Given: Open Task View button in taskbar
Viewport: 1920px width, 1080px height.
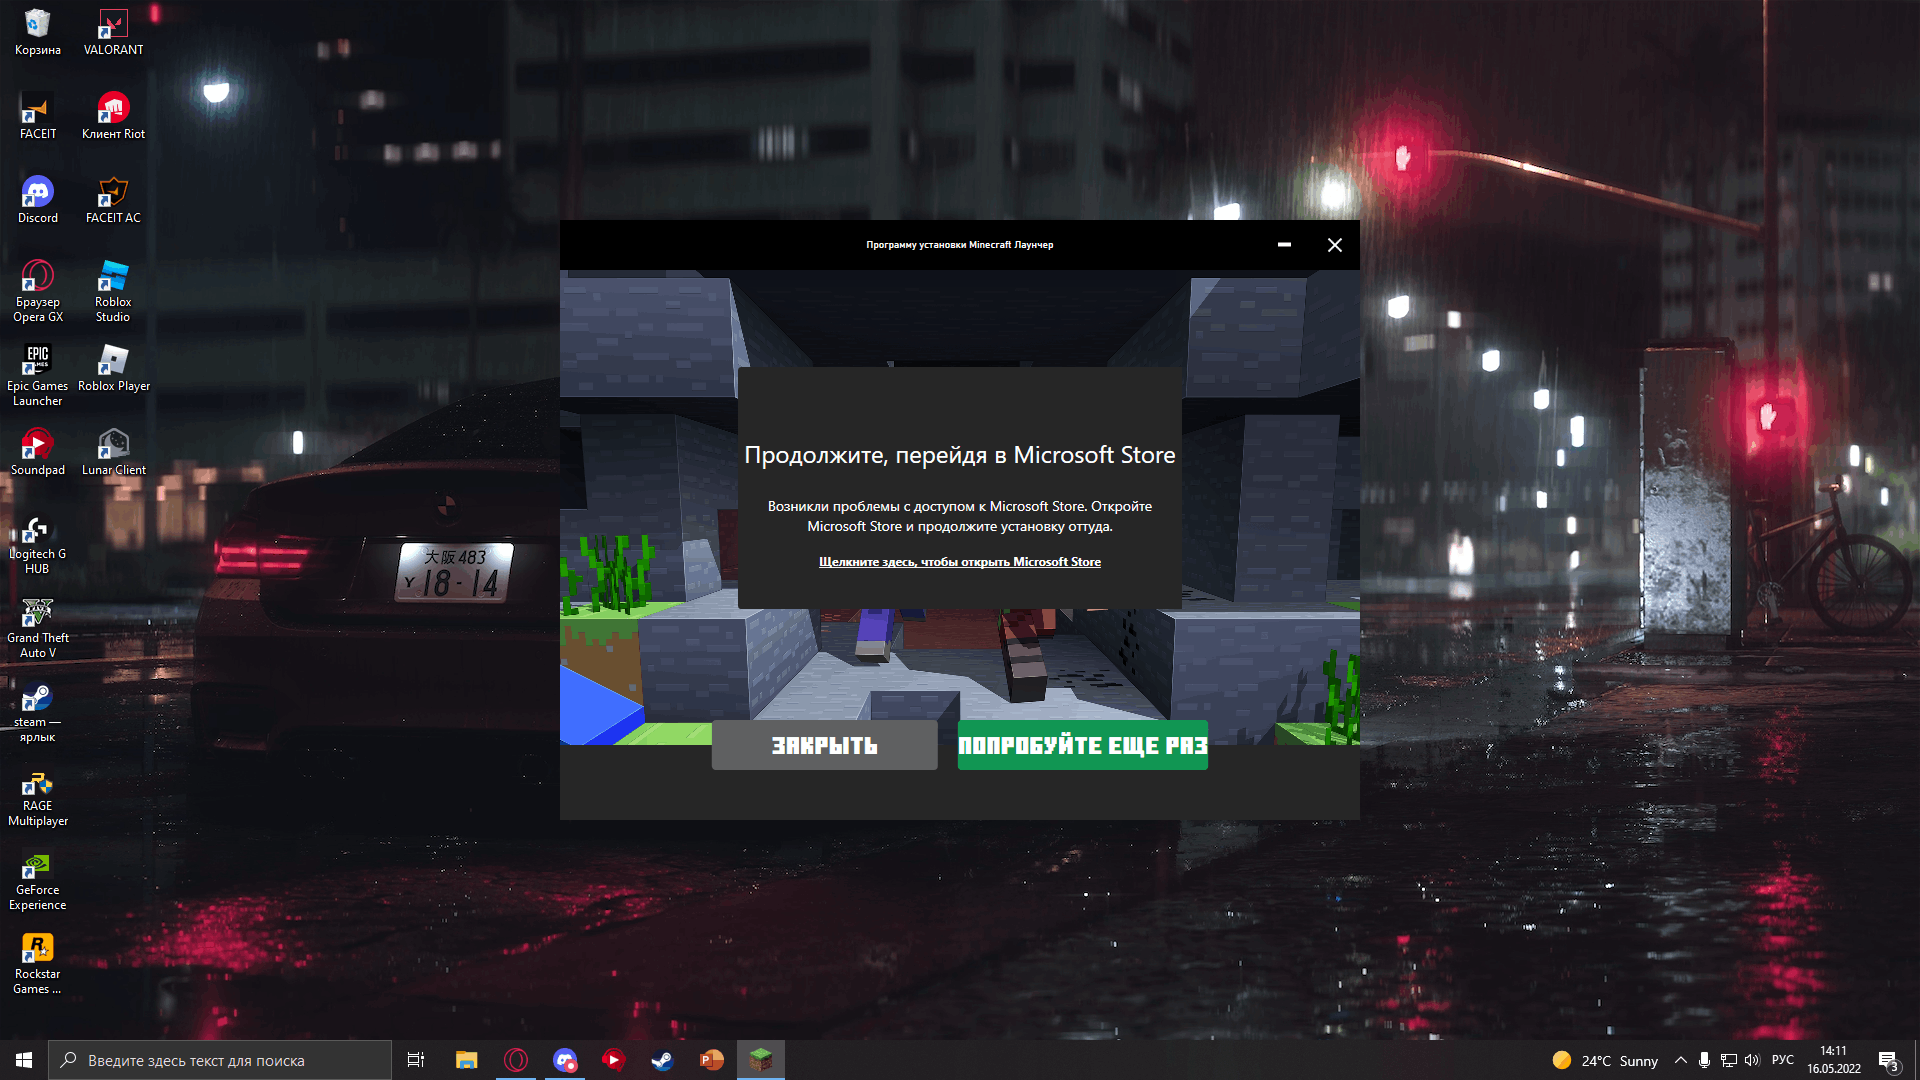Looking at the screenshot, I should 415,1060.
